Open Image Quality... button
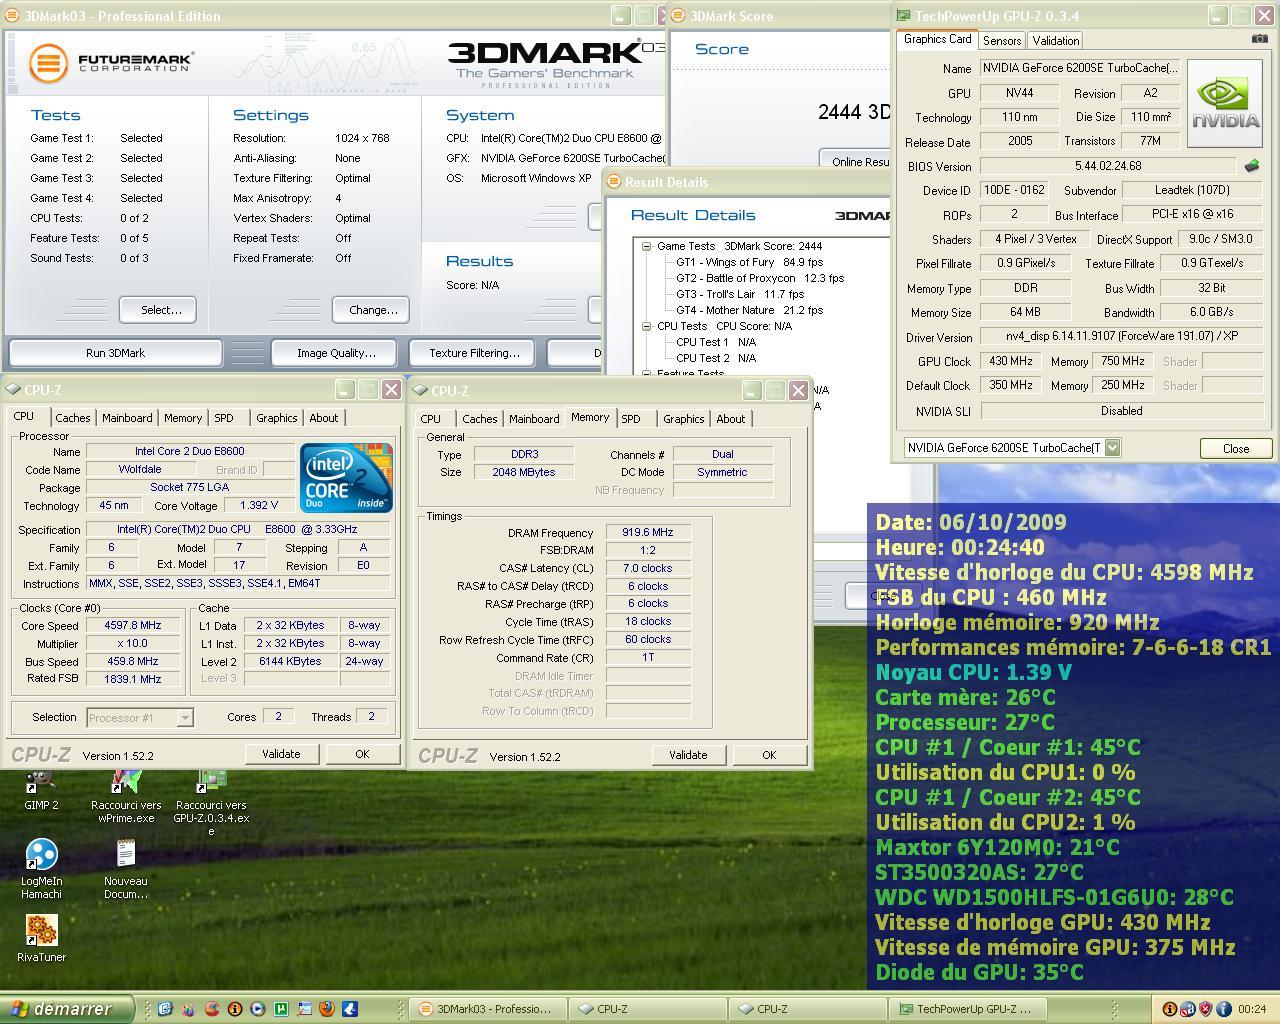 (x=336, y=353)
